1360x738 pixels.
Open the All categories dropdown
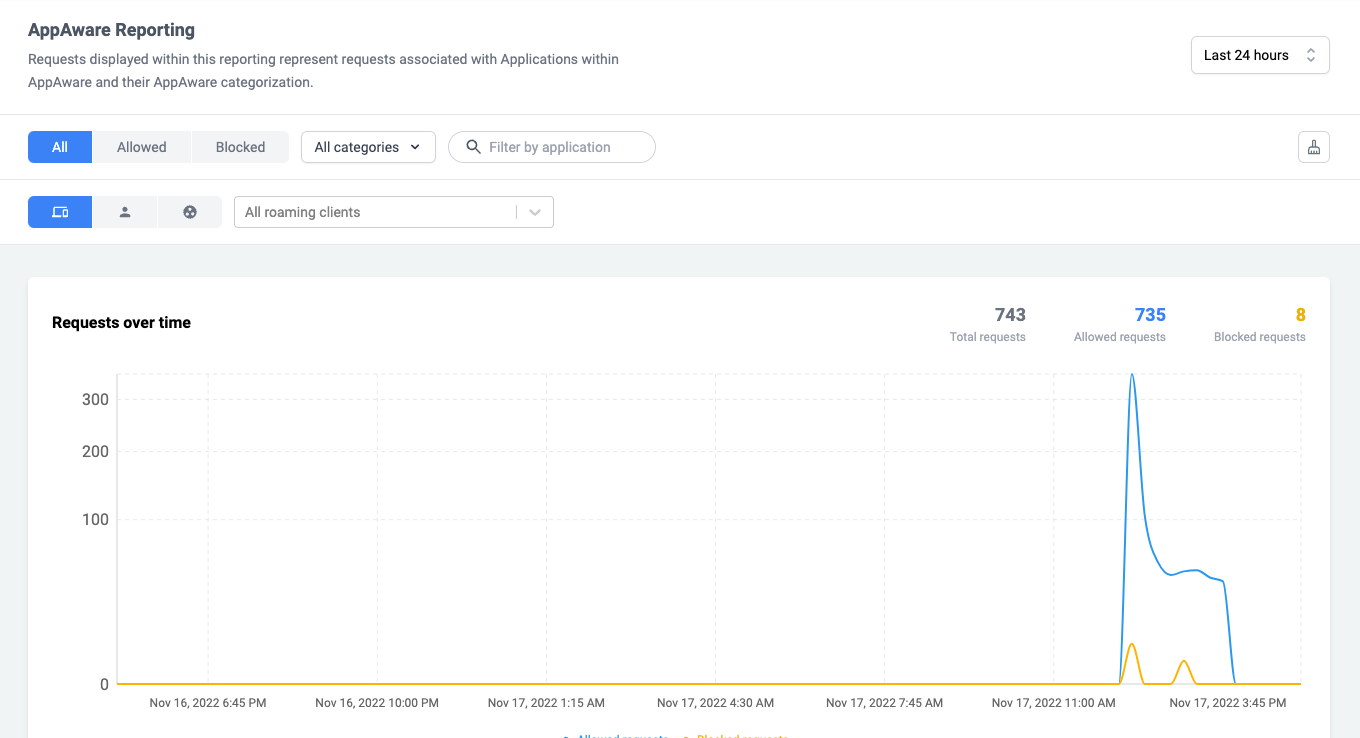point(368,147)
